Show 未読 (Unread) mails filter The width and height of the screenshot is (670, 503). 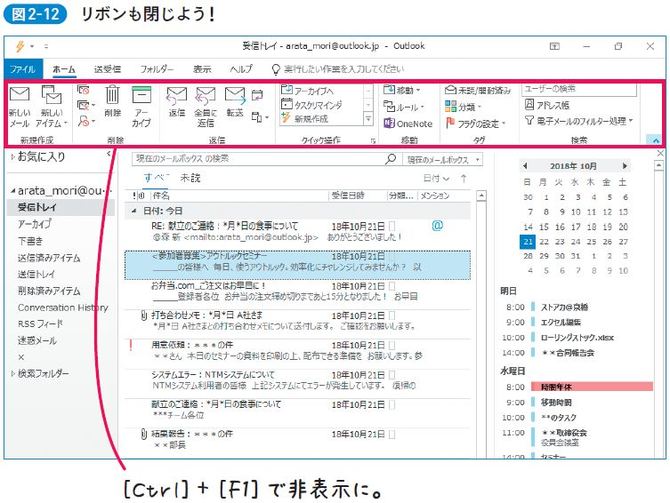[190, 179]
